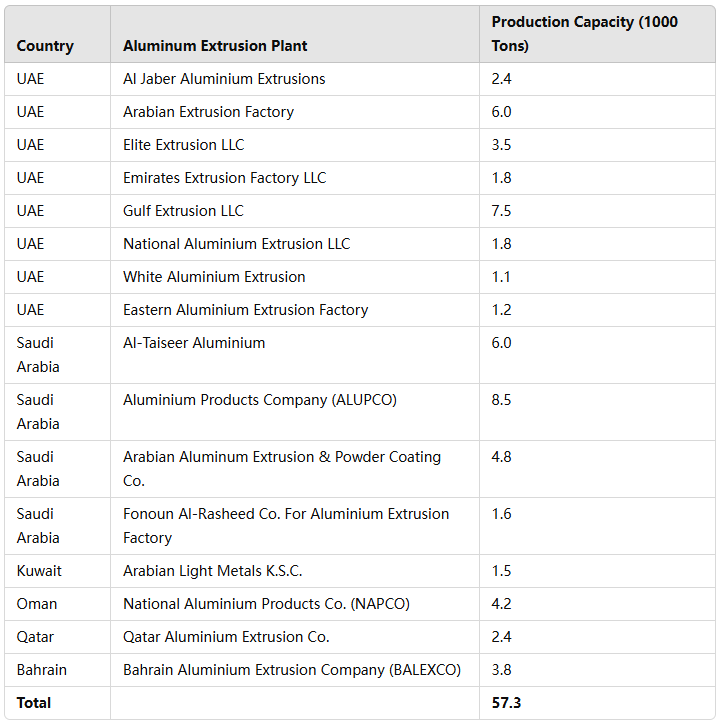Screen dimensions: 722x725
Task: Select the Al-Taiseer Aluminium cell
Action: click(194, 343)
